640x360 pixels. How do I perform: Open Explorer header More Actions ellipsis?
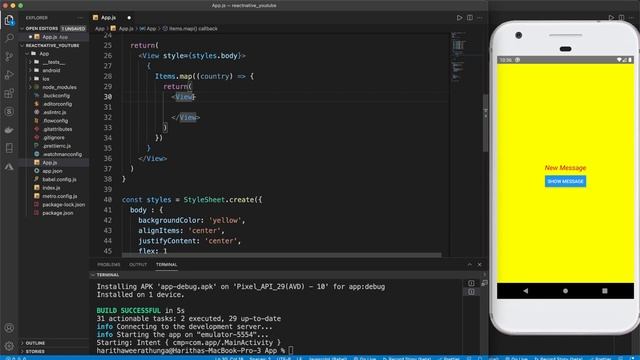click(80, 18)
